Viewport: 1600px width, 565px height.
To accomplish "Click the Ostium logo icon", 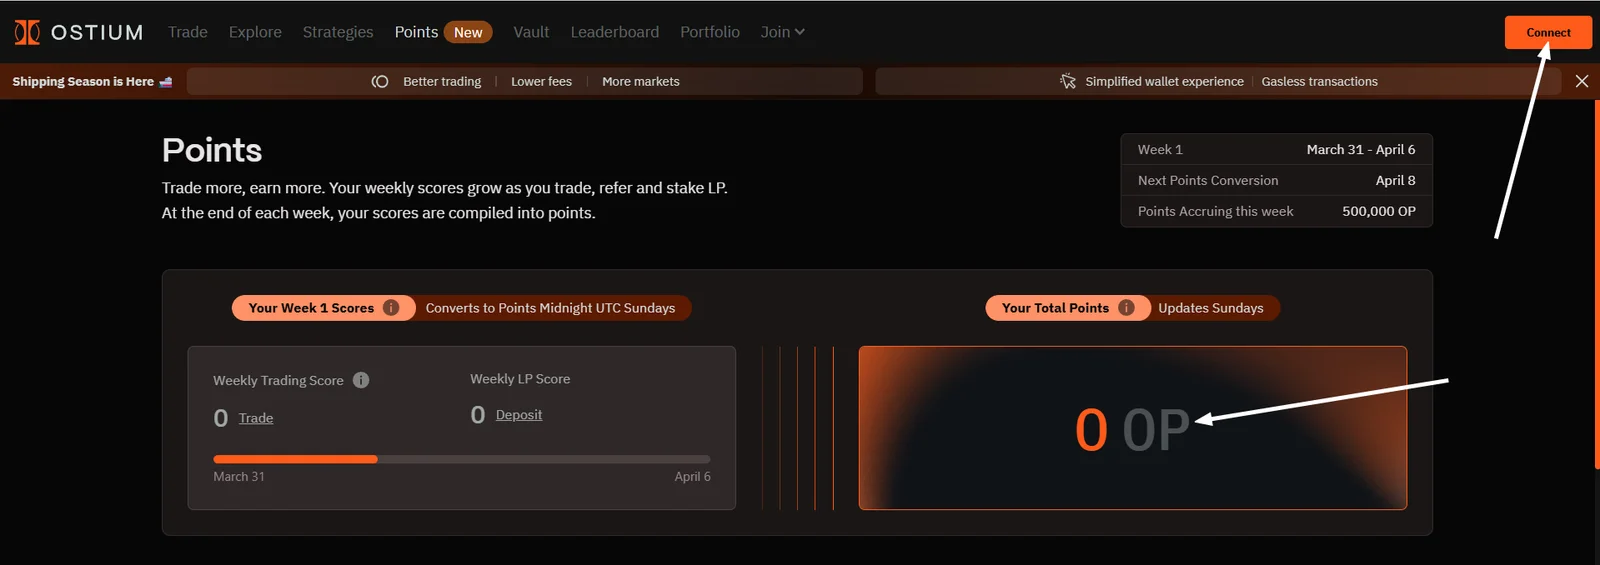I will (27, 32).
